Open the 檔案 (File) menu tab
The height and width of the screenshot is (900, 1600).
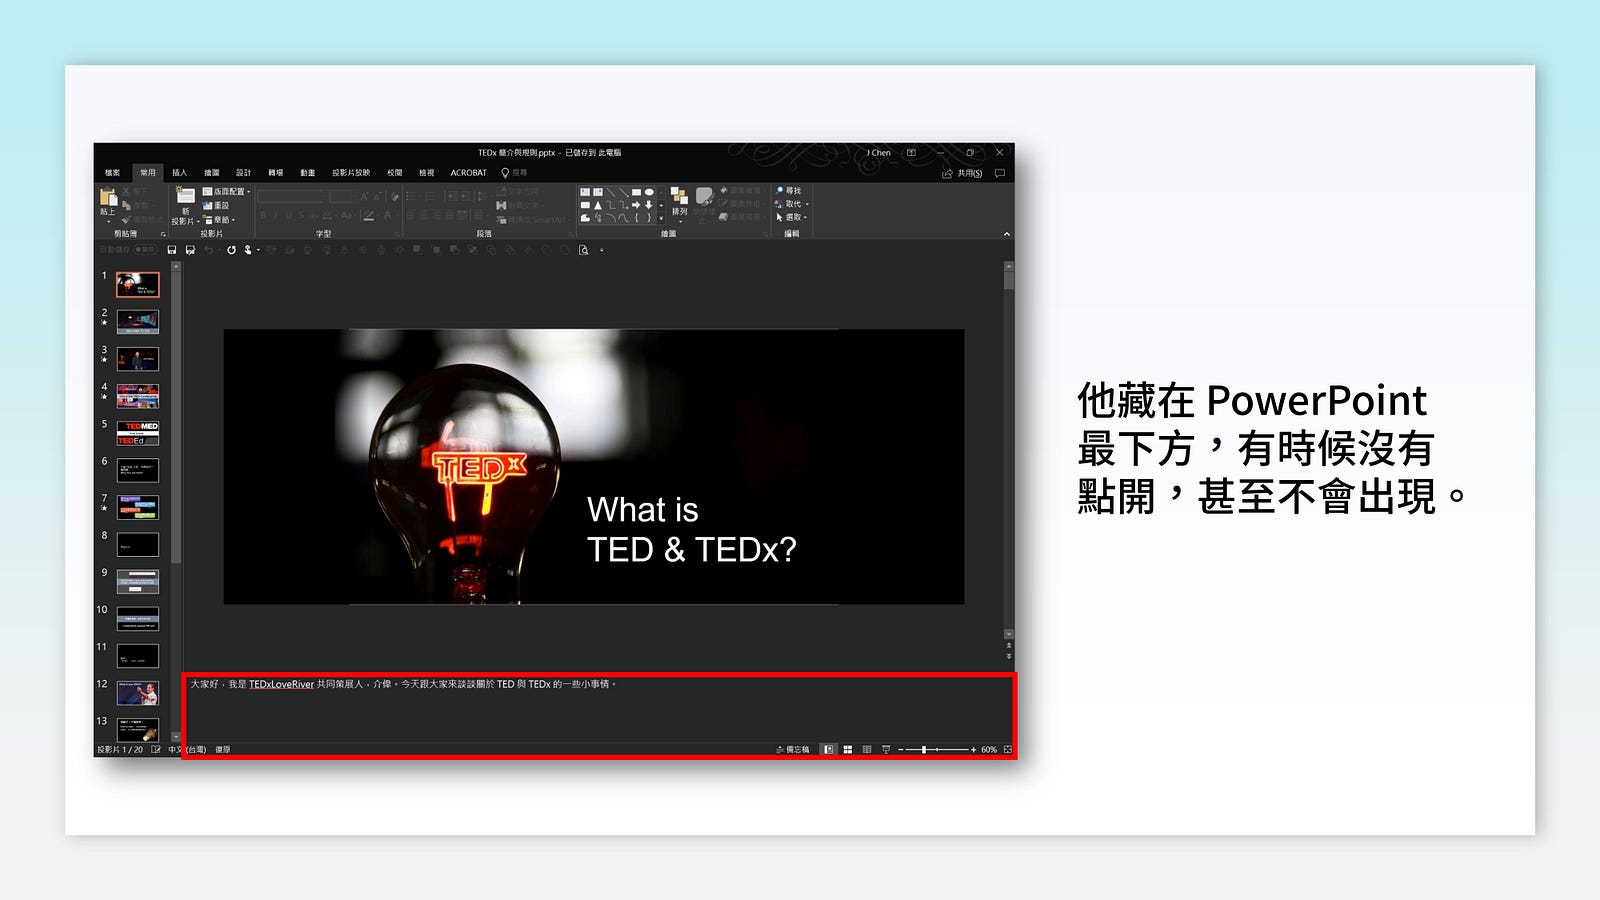click(x=112, y=173)
